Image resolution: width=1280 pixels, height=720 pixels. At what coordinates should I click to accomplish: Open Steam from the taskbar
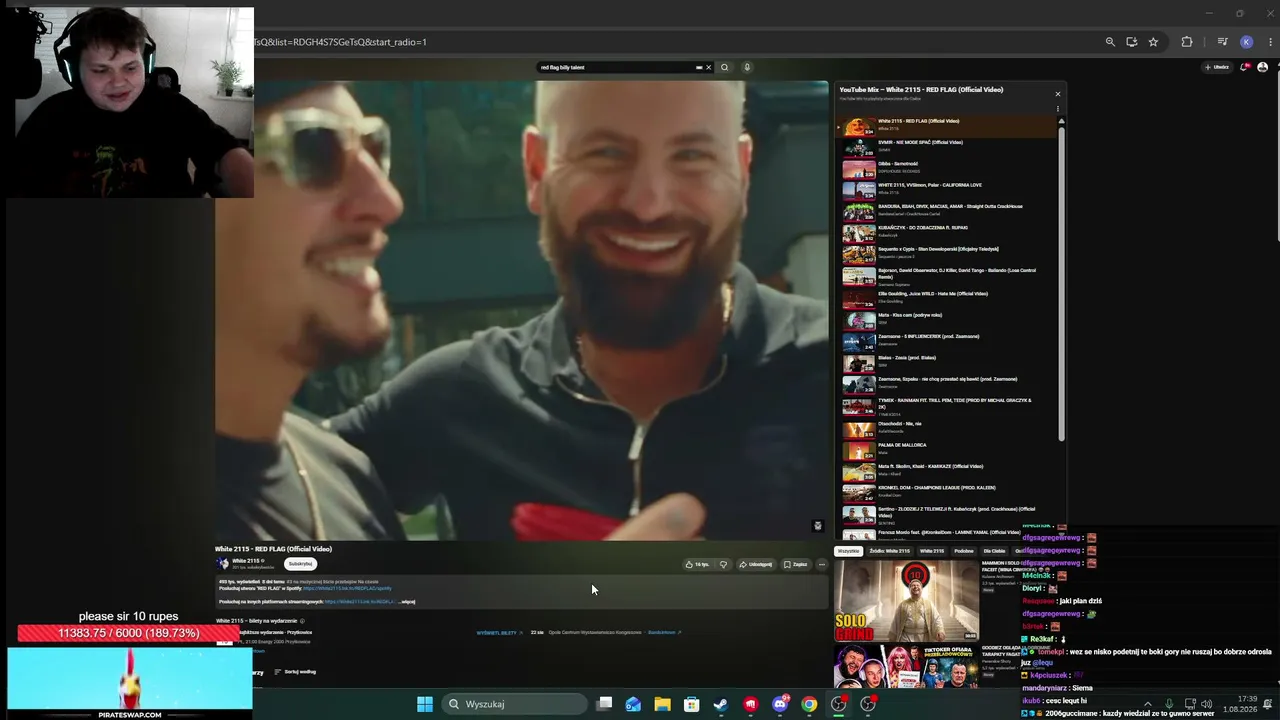tap(720, 704)
